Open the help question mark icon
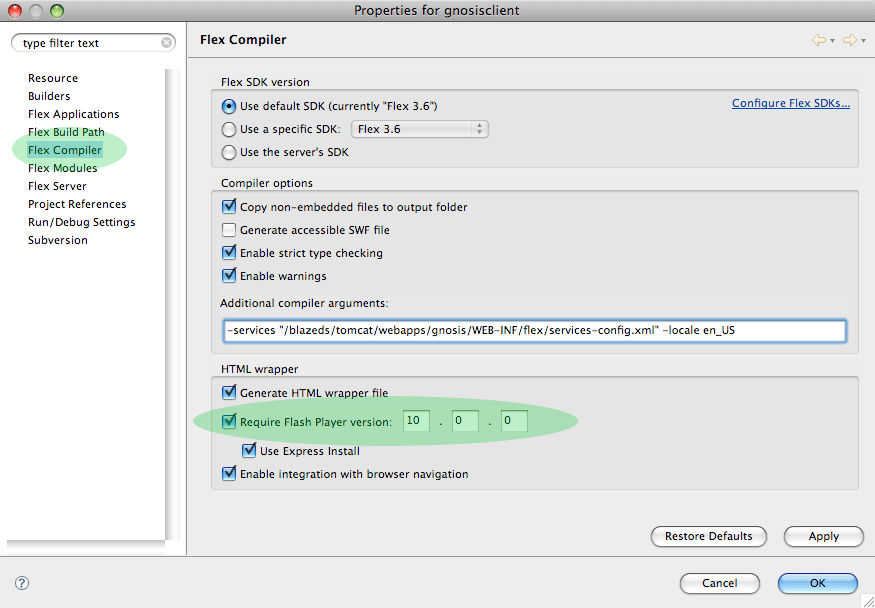Screen dimensions: 875x608 pyautogui.click(x=22, y=583)
